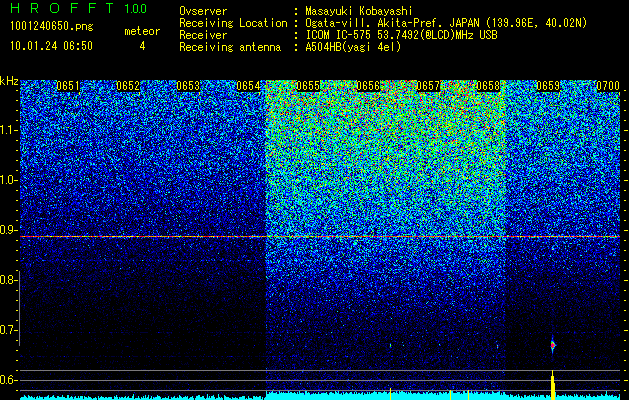This screenshot has width=629, height=400.
Task: Click the kHz axis unit label
Action: [x=9, y=81]
